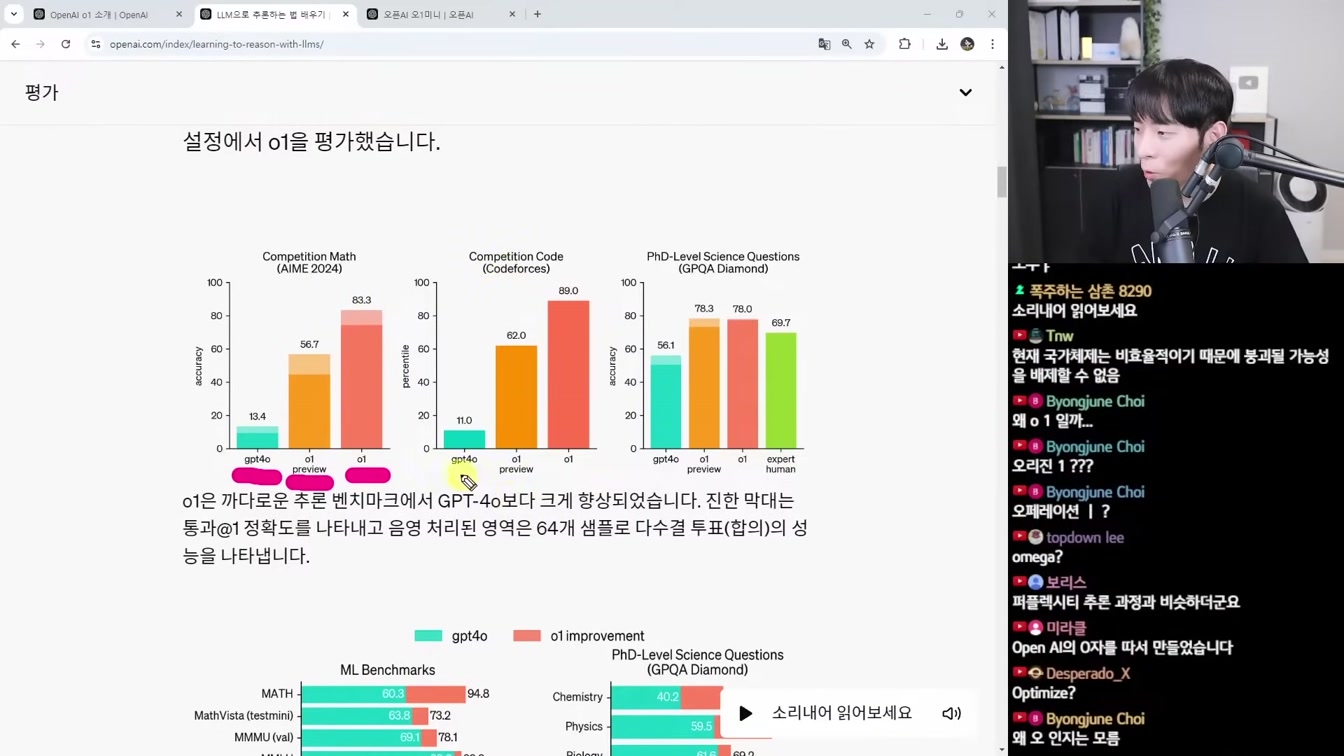Click chat username '보리스'
The width and height of the screenshot is (1344, 756).
(1066, 582)
